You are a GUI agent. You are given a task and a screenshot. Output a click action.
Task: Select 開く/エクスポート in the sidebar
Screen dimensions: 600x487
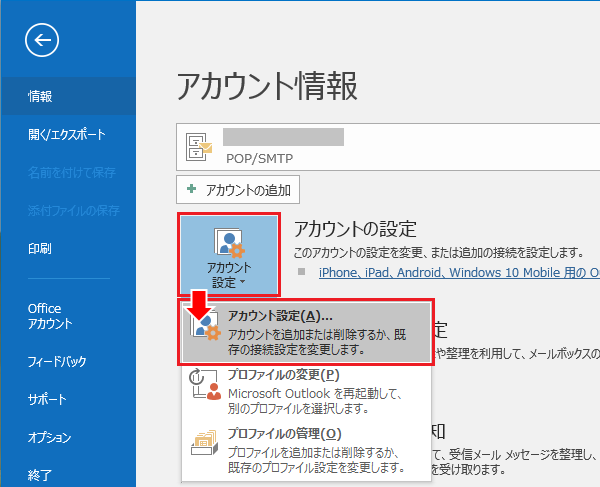tap(67, 135)
